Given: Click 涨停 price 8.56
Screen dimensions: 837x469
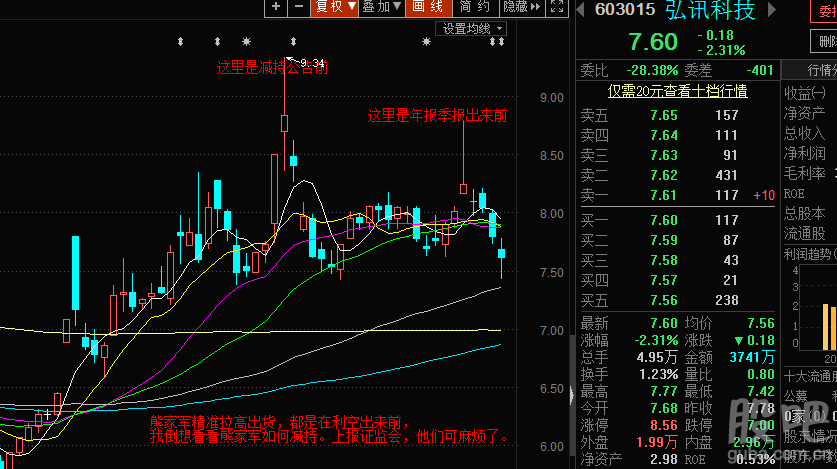Looking at the screenshot, I should (664, 426).
